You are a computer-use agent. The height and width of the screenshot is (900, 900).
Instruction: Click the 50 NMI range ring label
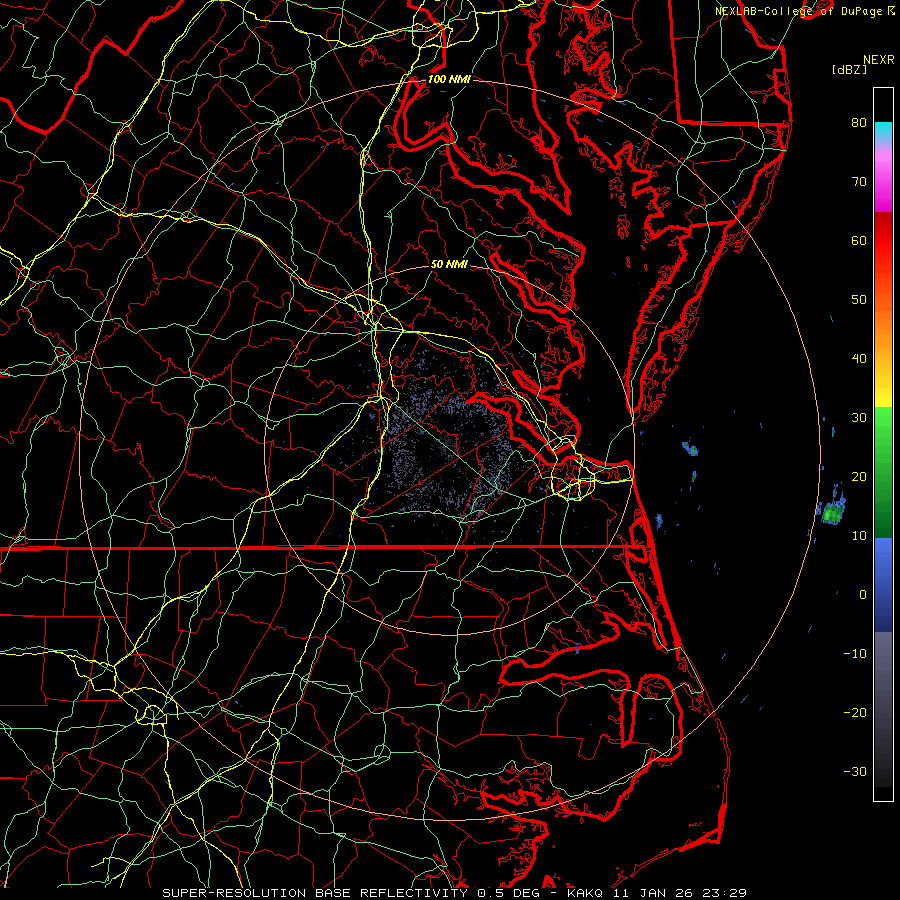tap(449, 265)
